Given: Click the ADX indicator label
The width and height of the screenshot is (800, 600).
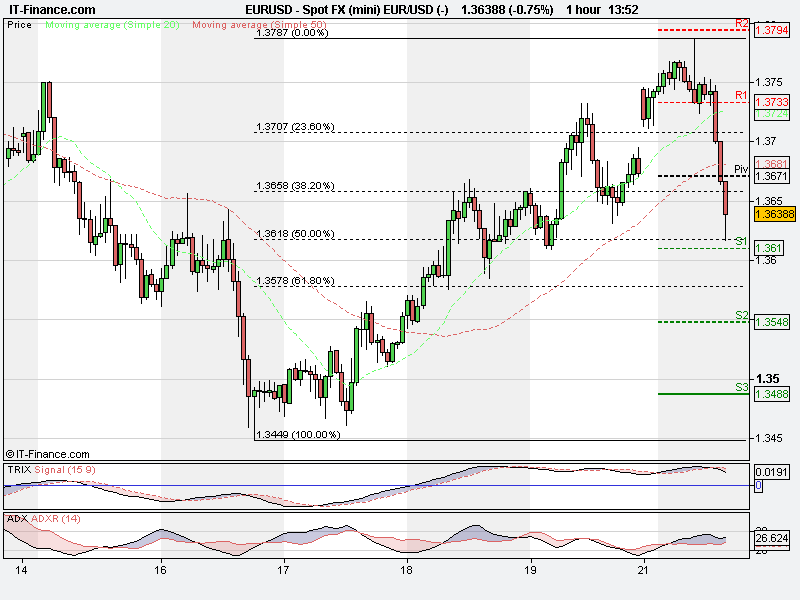Looking at the screenshot, I should 17,518.
